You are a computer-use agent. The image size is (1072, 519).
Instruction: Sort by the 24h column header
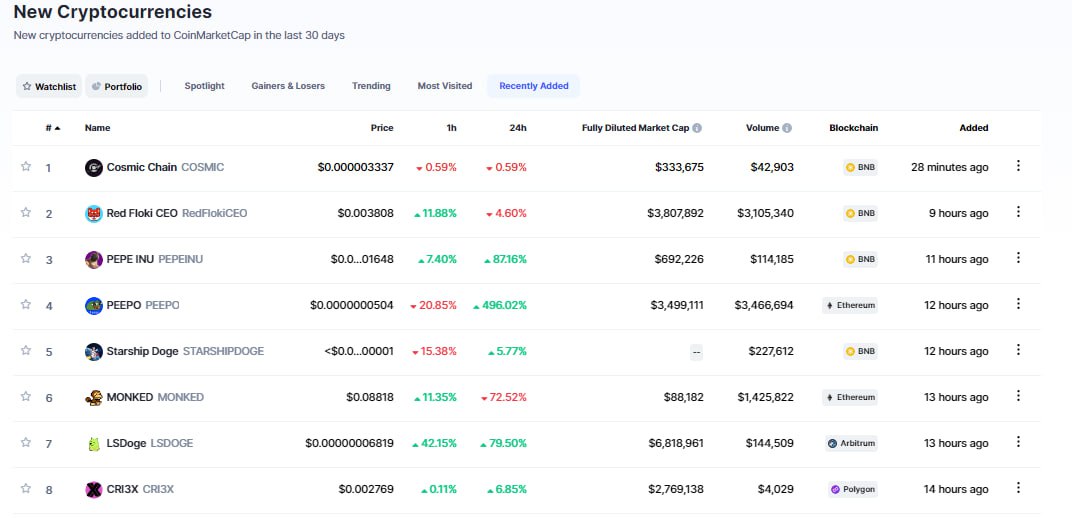[x=518, y=128]
